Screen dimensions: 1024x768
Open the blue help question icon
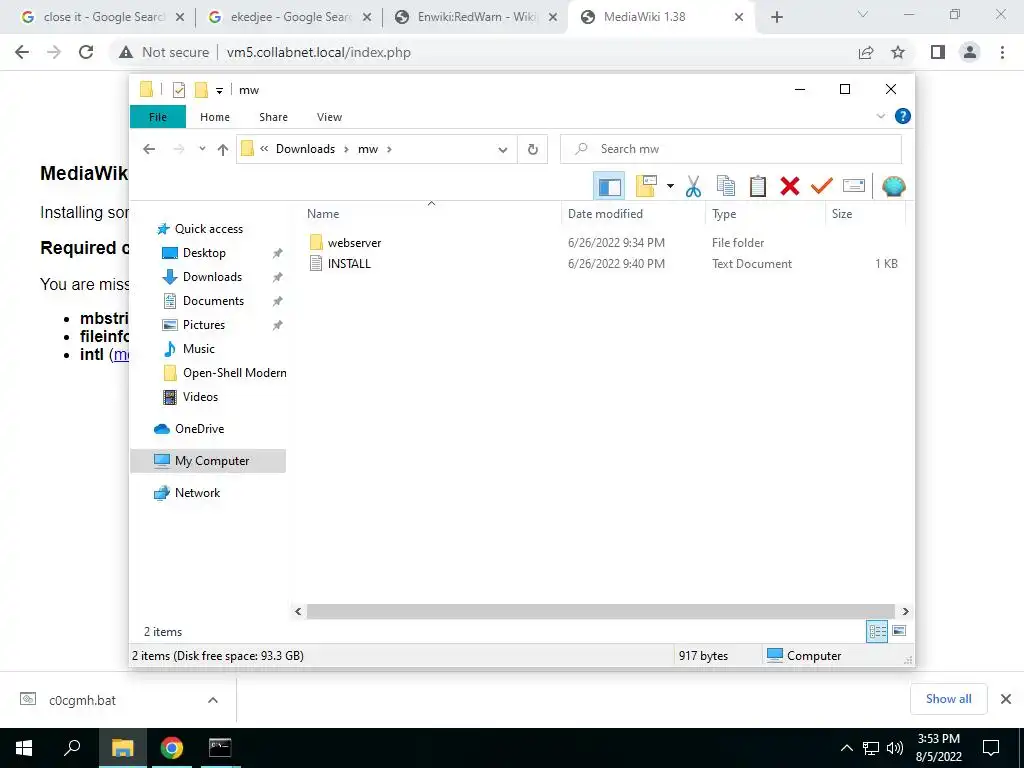(903, 116)
